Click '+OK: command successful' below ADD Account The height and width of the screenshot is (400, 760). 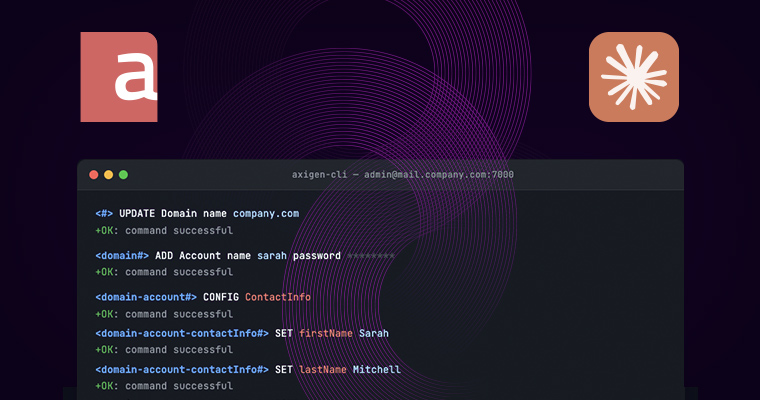[164, 272]
